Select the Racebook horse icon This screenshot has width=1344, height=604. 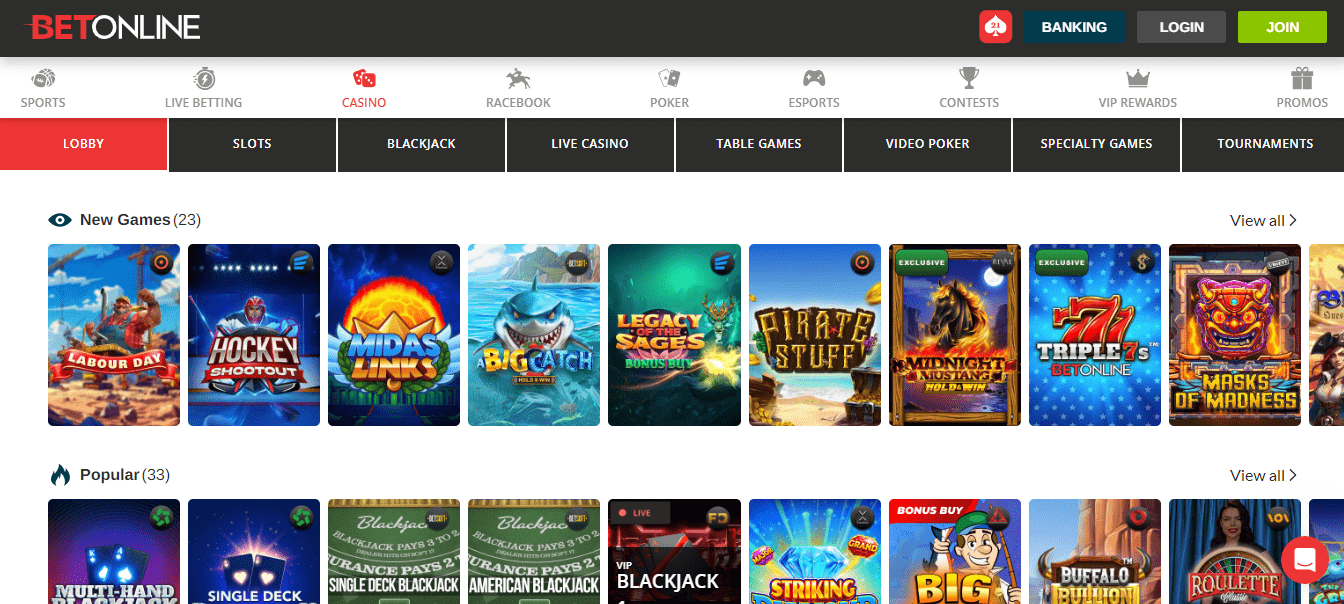tap(518, 79)
